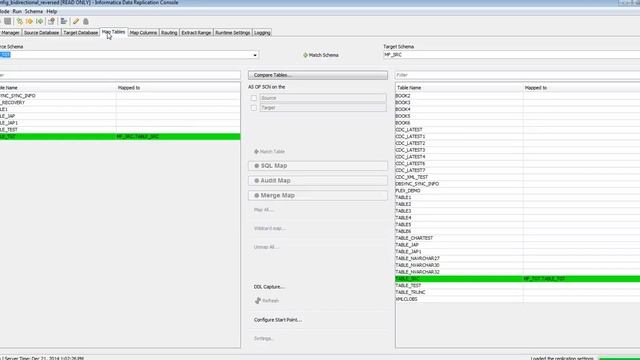The width and height of the screenshot is (640, 360).
Task: Open the Extract Range tab
Action: (196, 33)
